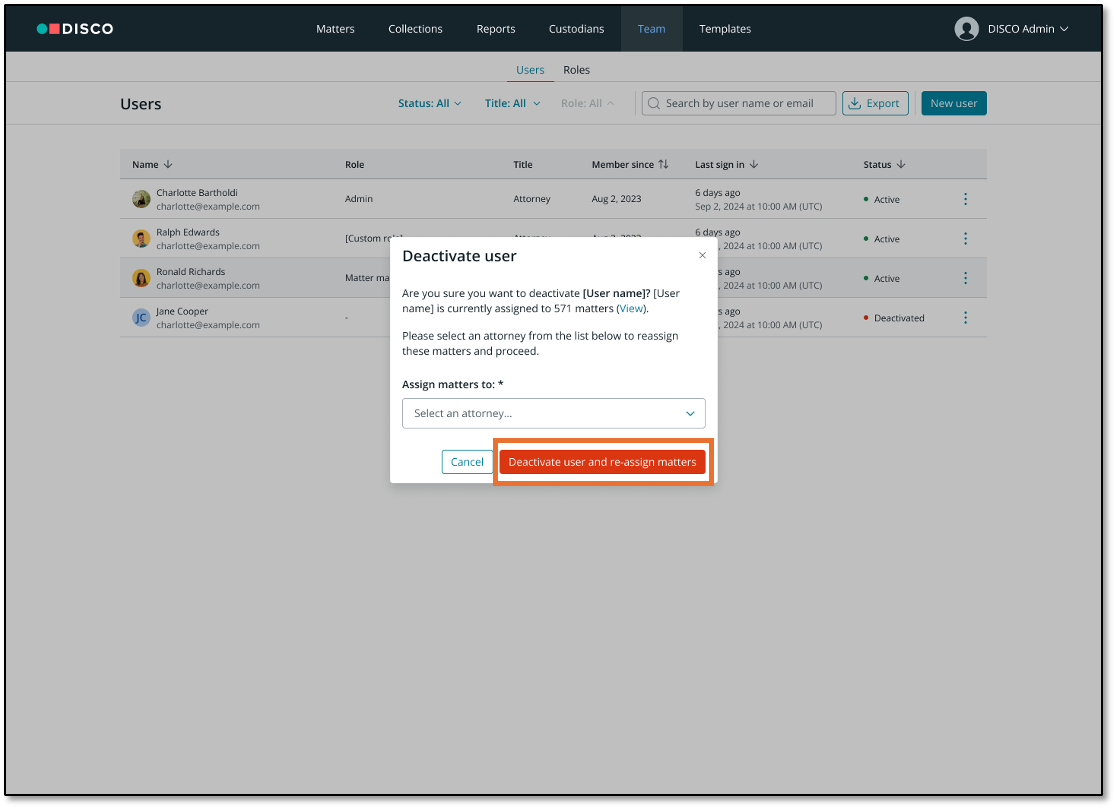
Task: Sort by Status column arrow
Action: coord(900,165)
